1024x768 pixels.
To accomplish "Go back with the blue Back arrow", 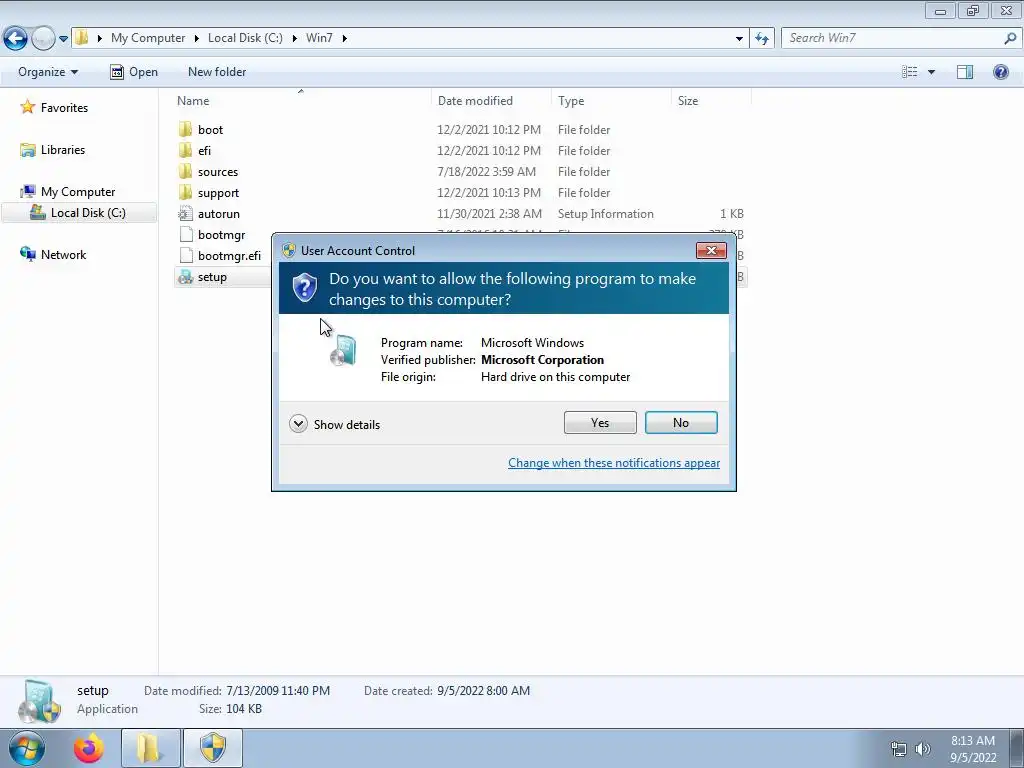I will point(16,38).
